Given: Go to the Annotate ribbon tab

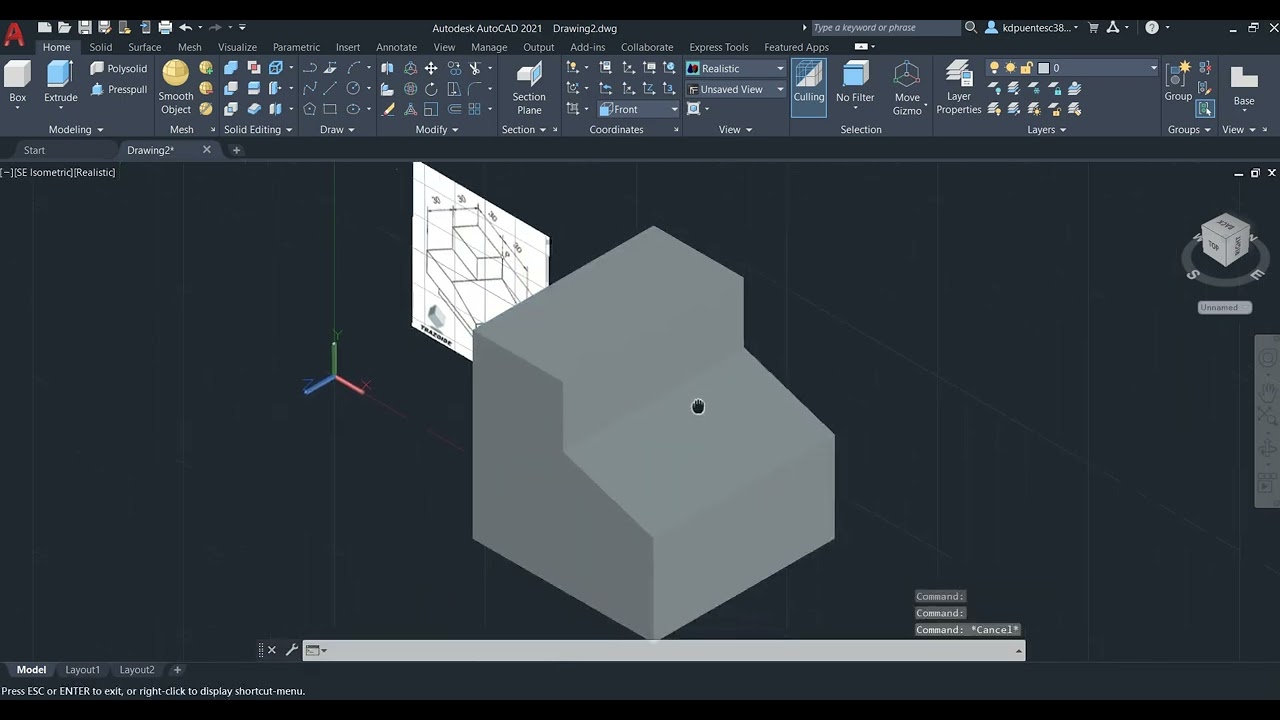Looking at the screenshot, I should tap(396, 47).
